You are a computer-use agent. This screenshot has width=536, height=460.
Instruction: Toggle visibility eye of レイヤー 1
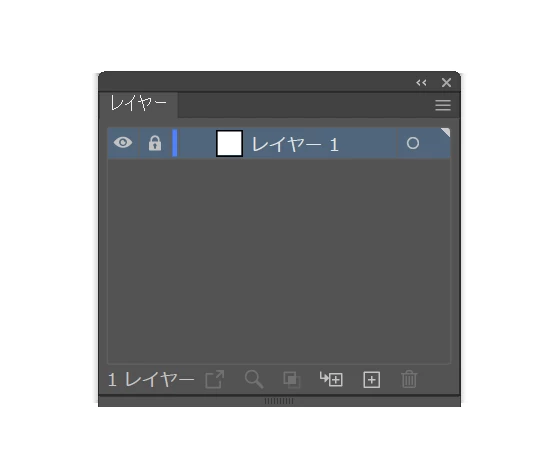click(x=123, y=143)
